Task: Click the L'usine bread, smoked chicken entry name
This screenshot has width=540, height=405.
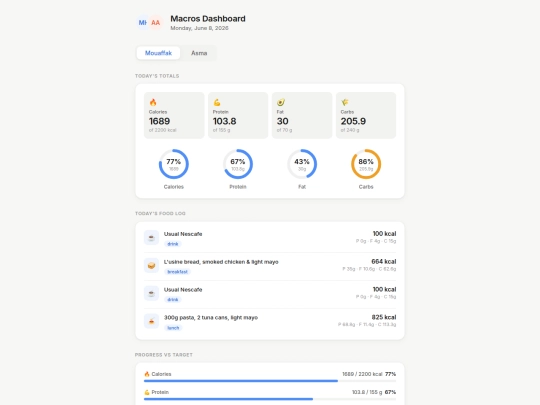Action: click(221, 262)
